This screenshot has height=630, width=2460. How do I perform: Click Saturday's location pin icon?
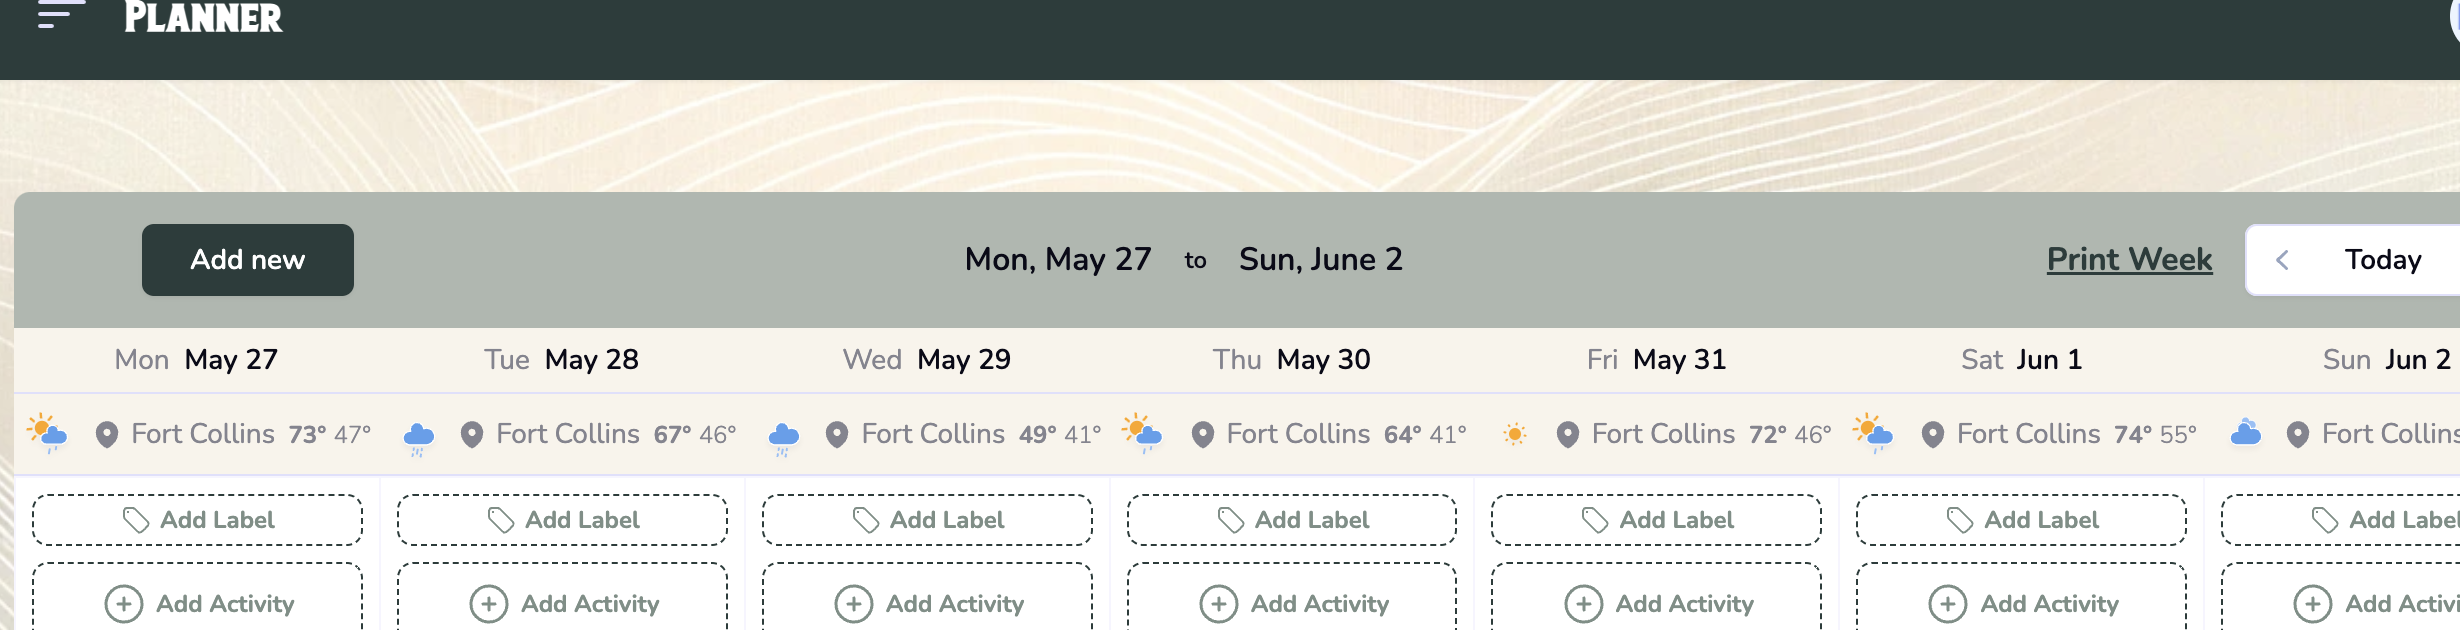[1933, 434]
